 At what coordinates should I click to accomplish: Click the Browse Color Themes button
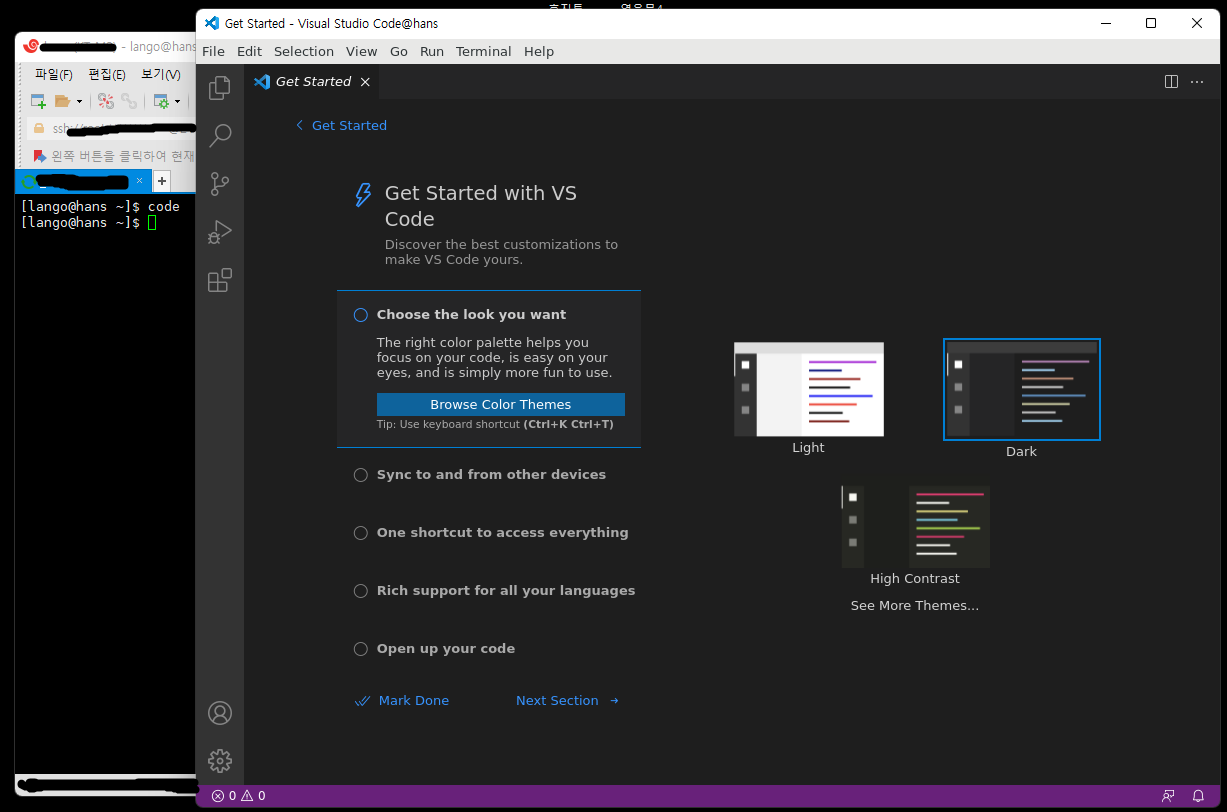click(501, 404)
